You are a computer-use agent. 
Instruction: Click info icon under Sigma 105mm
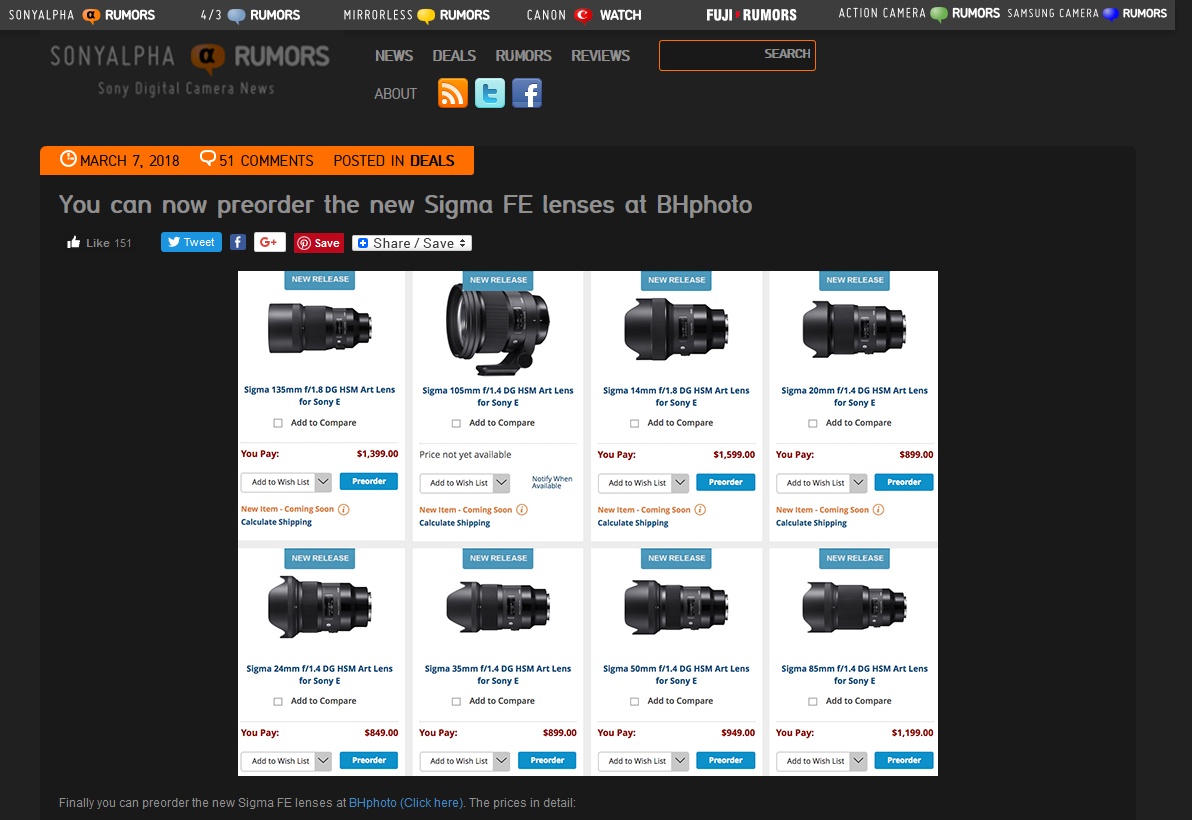[522, 510]
